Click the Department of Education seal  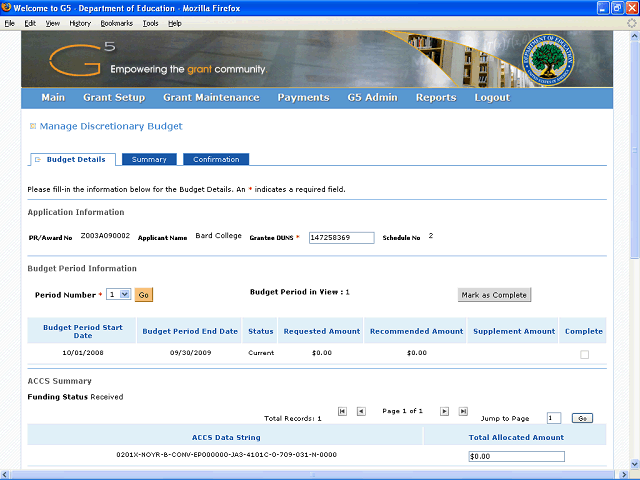[x=546, y=57]
